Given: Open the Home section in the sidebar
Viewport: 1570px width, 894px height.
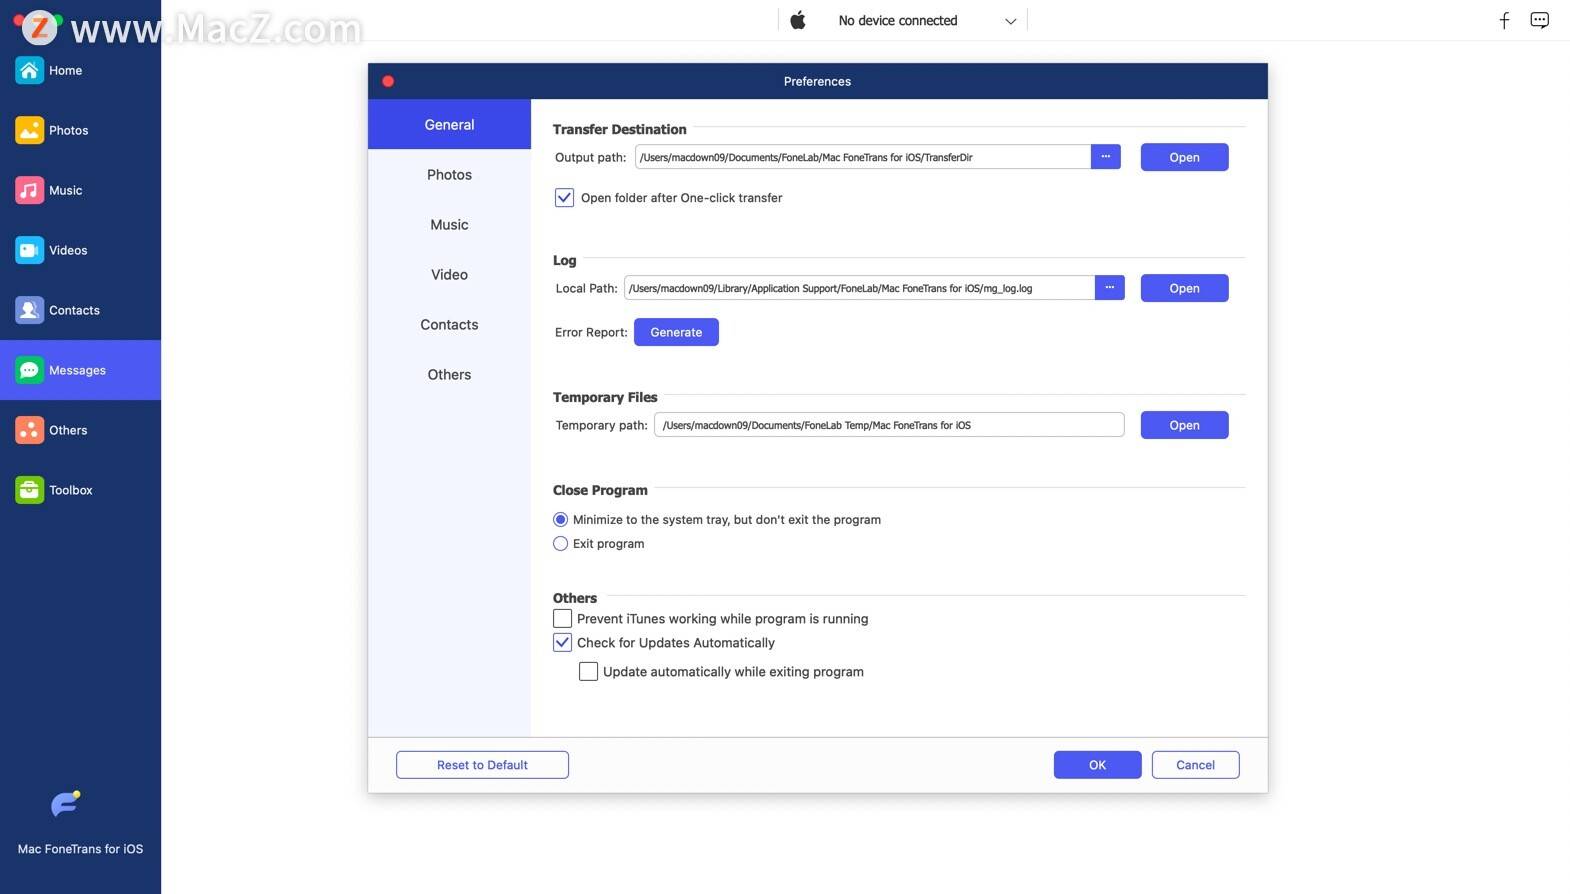Looking at the screenshot, I should point(80,70).
